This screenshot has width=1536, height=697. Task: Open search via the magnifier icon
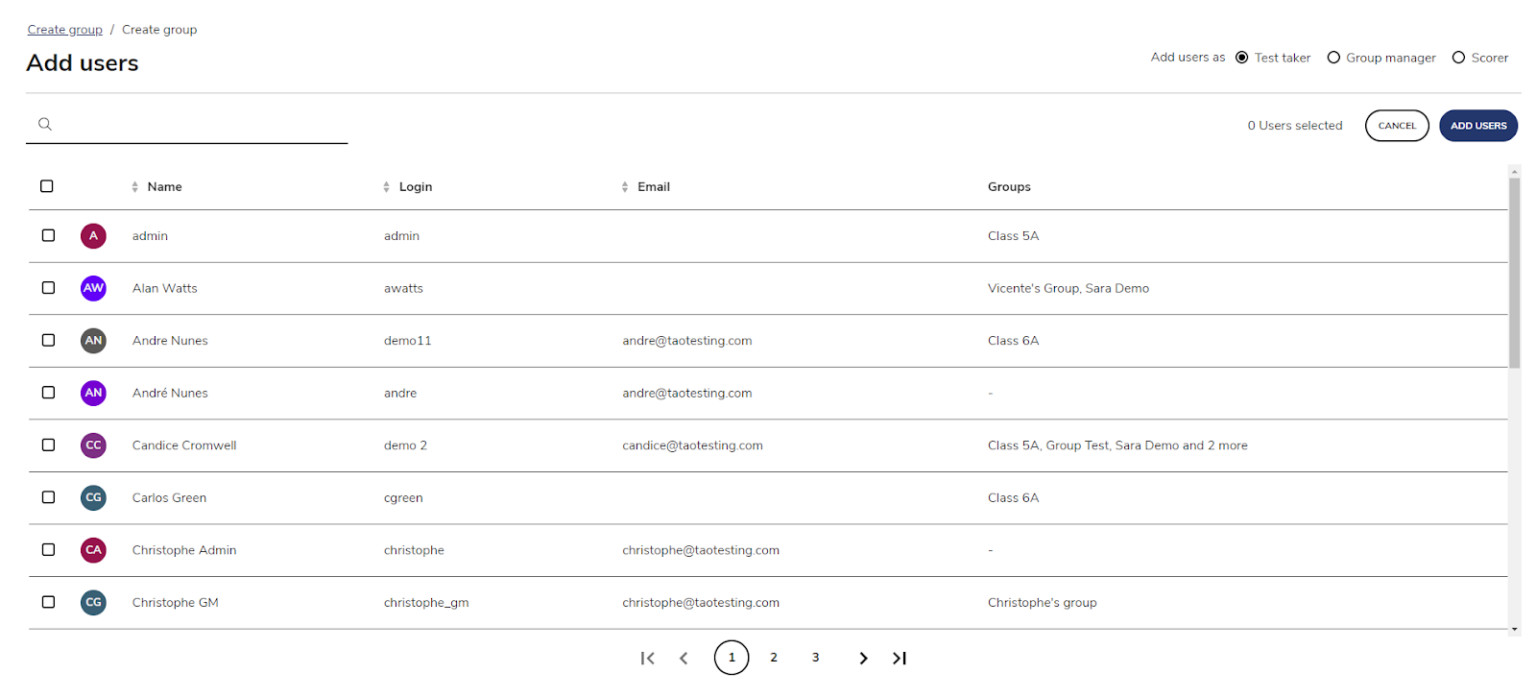45,124
